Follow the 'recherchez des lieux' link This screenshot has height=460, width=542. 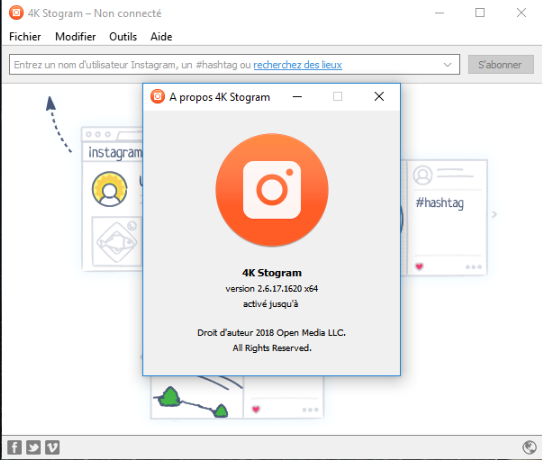(298, 65)
